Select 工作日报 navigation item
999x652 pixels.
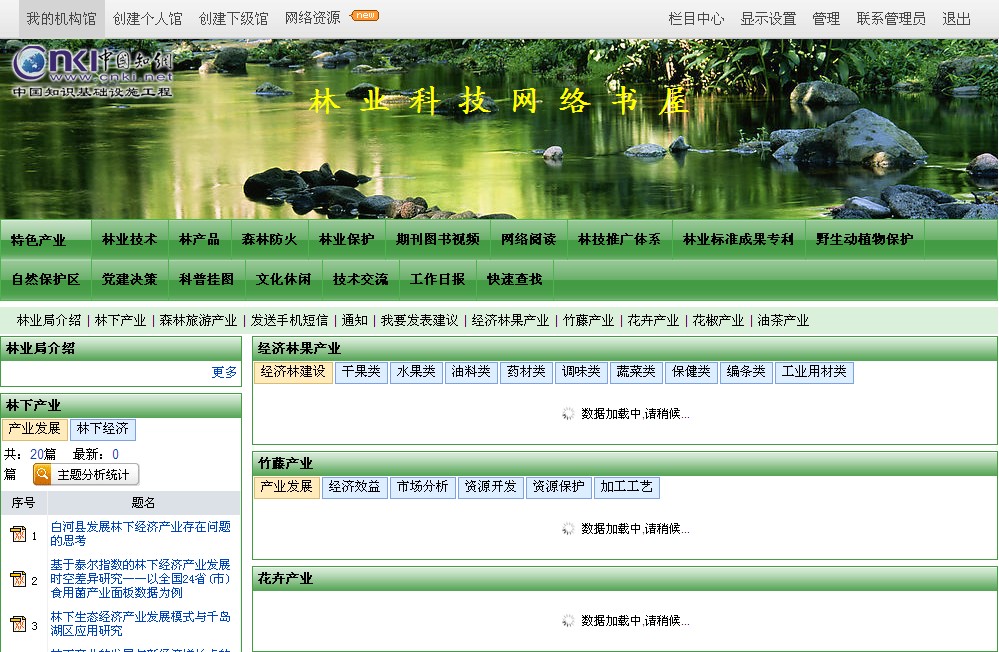coord(438,279)
